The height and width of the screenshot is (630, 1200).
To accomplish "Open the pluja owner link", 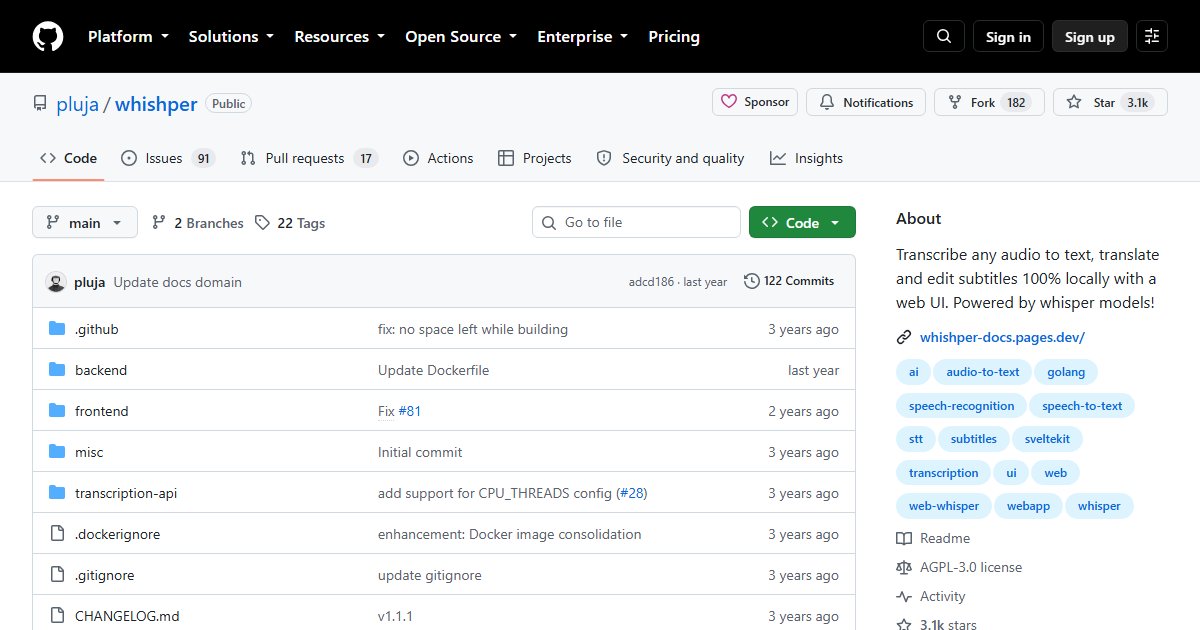I will pos(77,104).
